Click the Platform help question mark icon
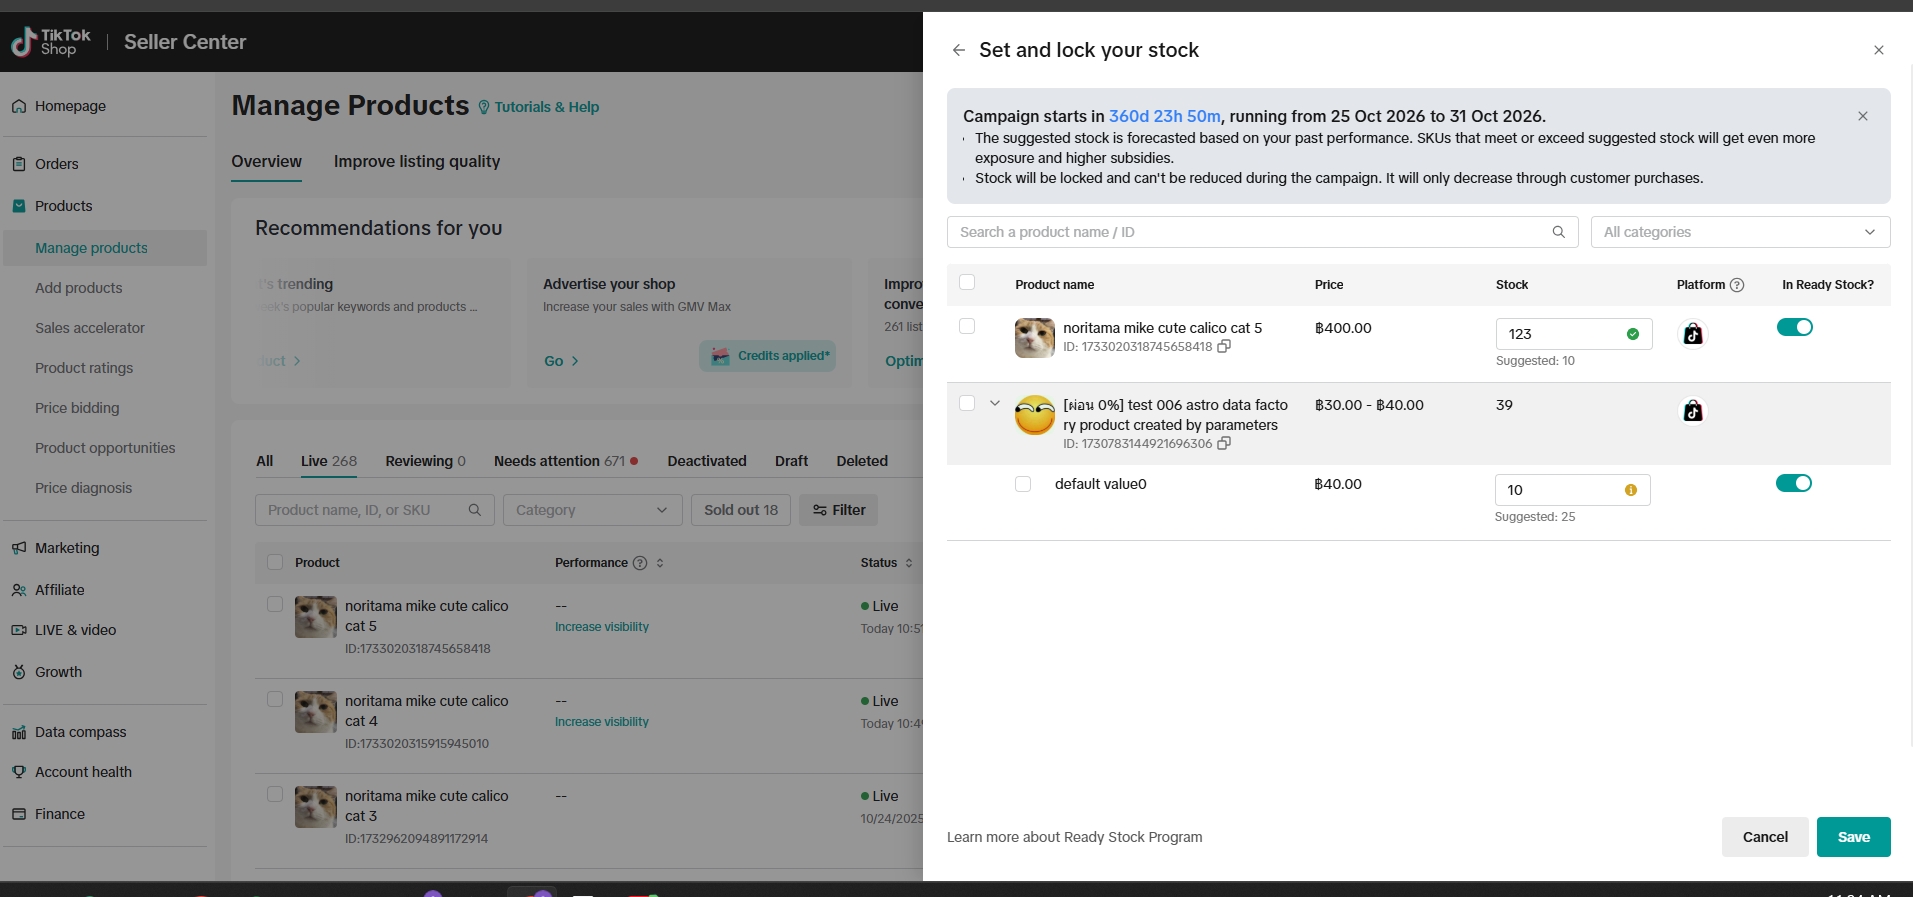This screenshot has height=897, width=1913. [x=1737, y=285]
